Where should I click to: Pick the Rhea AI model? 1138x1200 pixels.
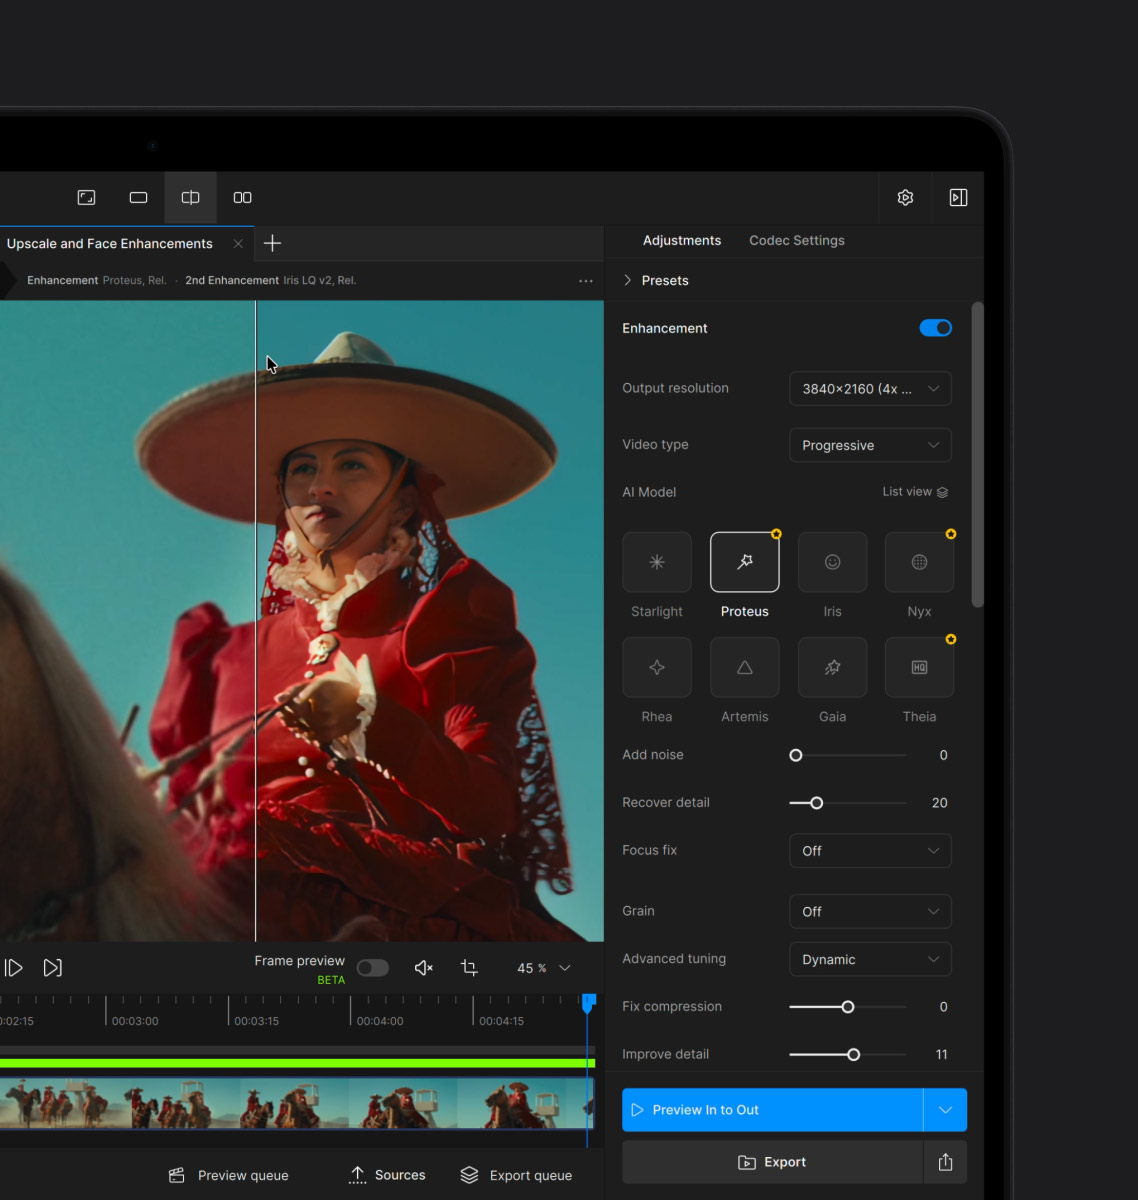656,667
